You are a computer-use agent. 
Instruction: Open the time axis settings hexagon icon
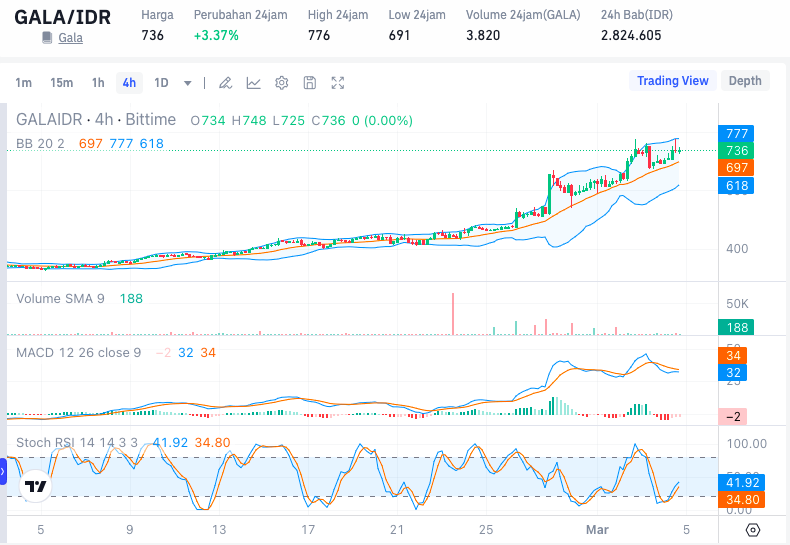click(x=753, y=530)
